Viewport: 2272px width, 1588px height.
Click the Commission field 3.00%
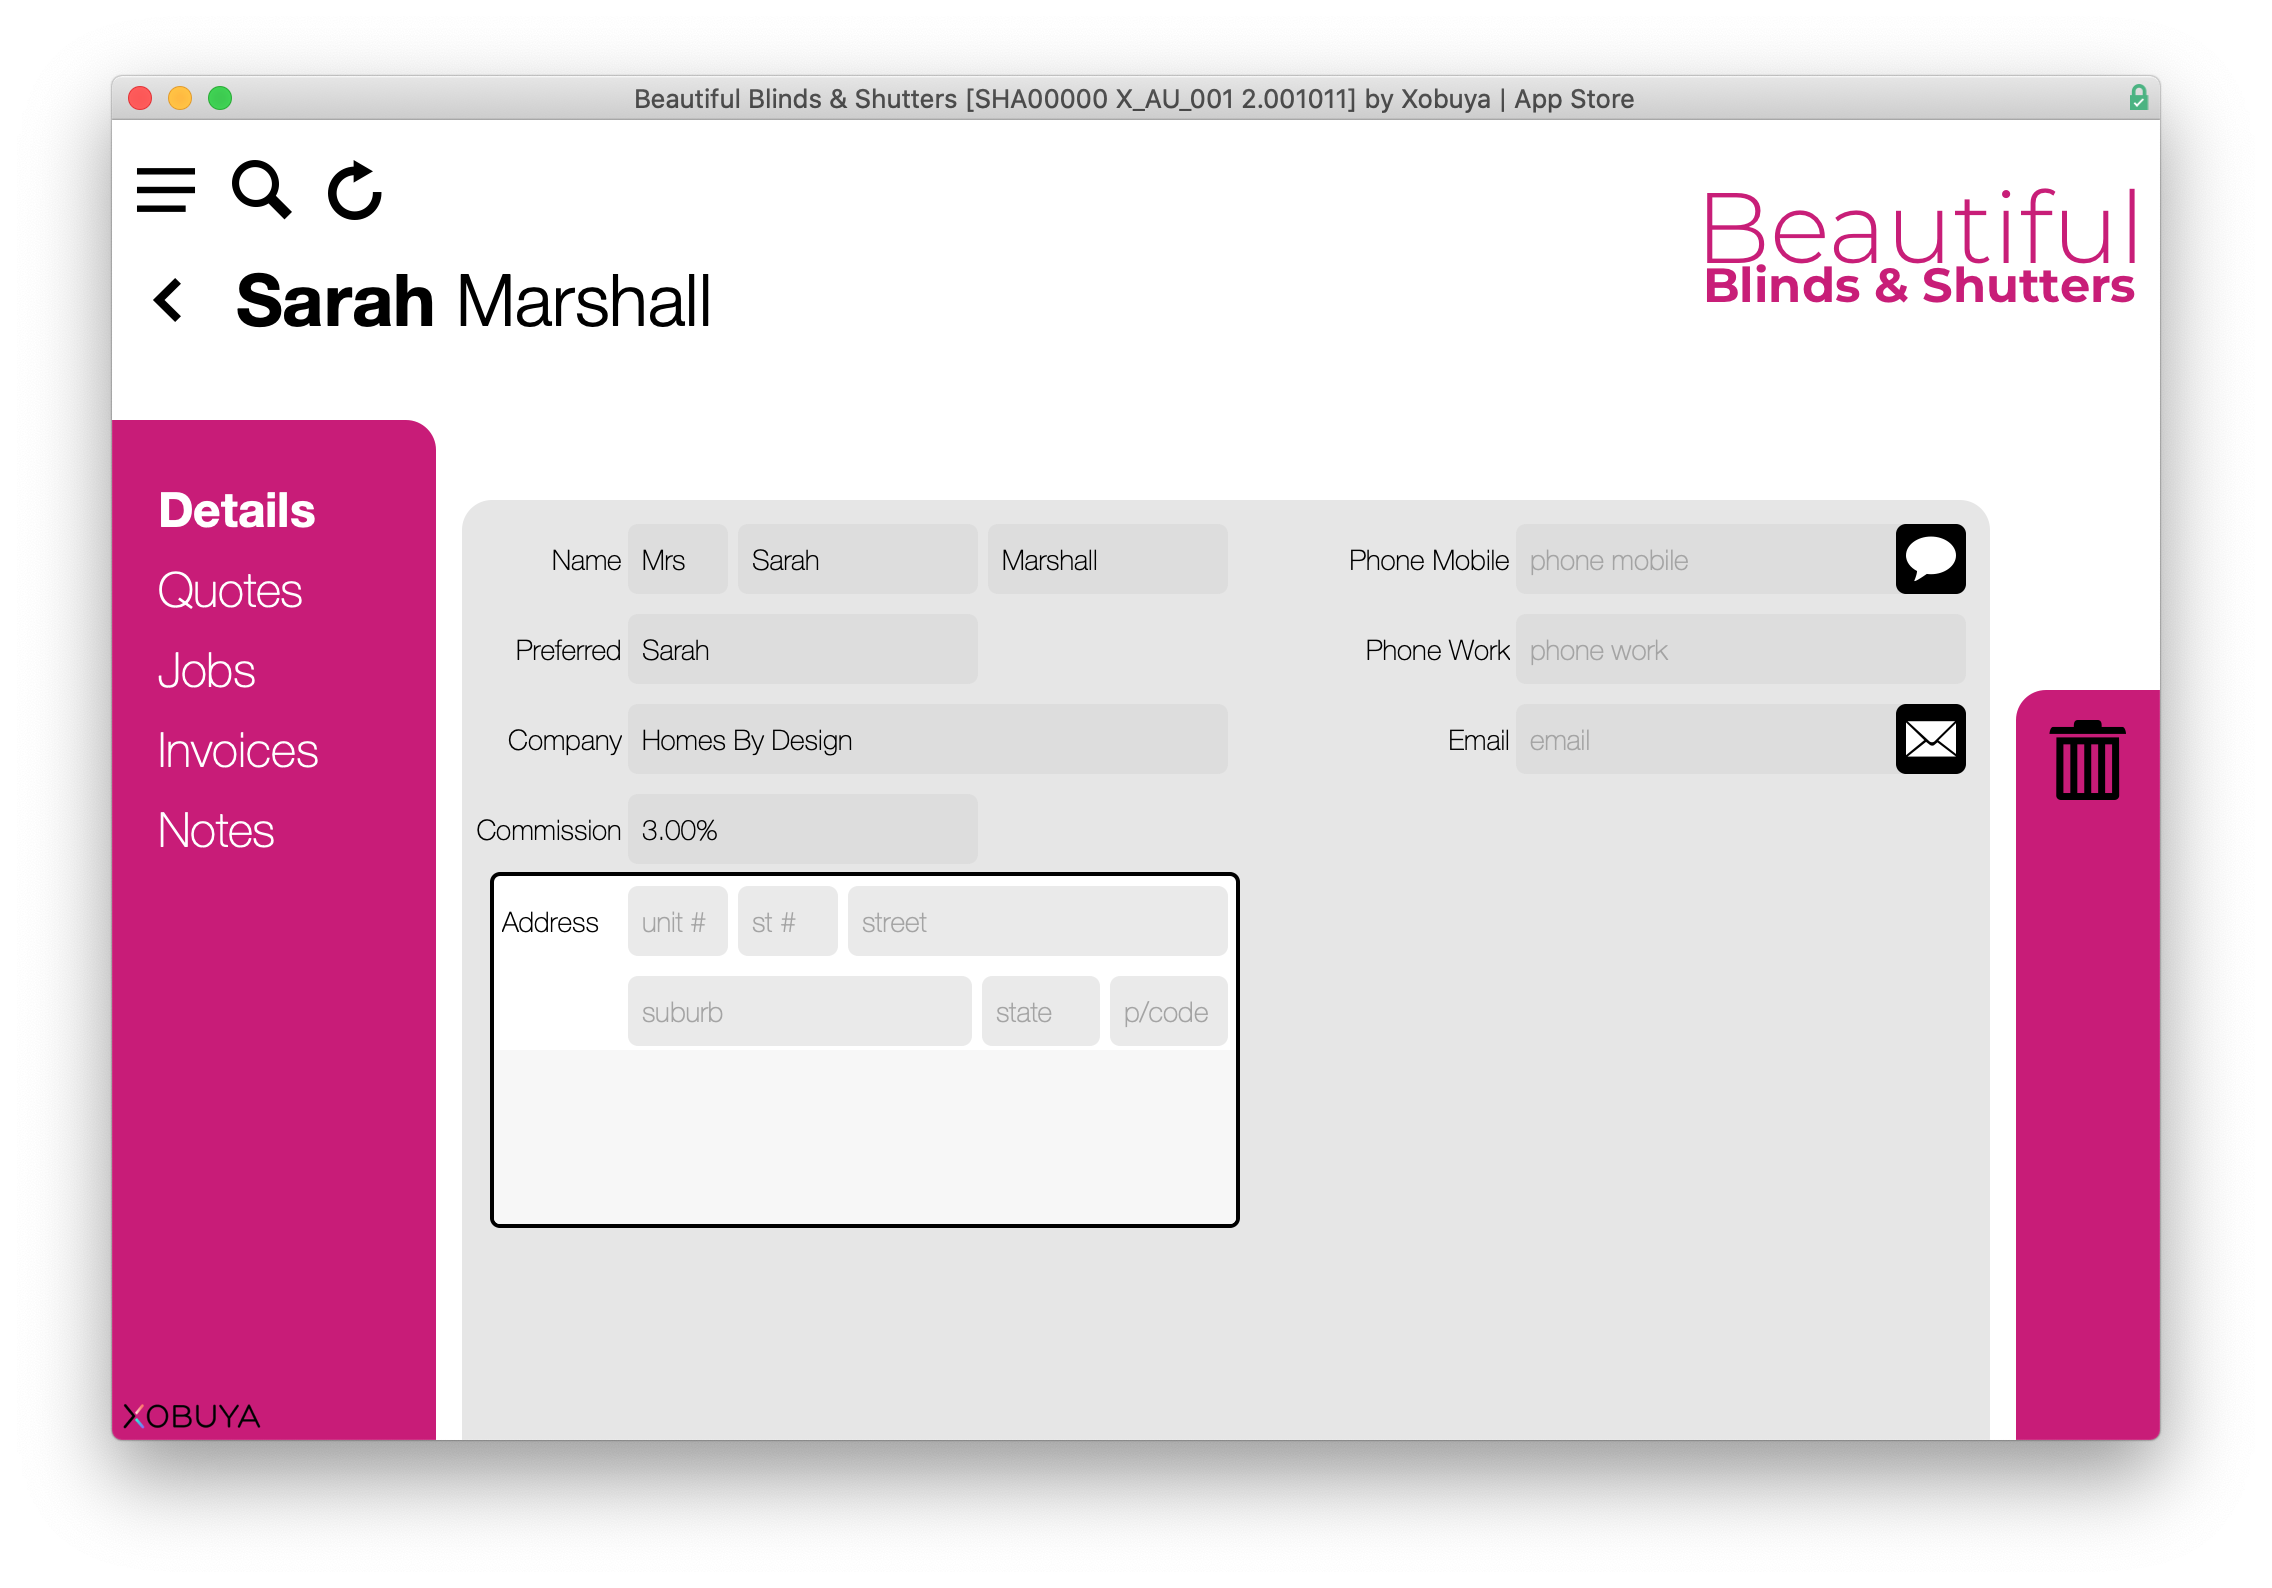coord(803,829)
